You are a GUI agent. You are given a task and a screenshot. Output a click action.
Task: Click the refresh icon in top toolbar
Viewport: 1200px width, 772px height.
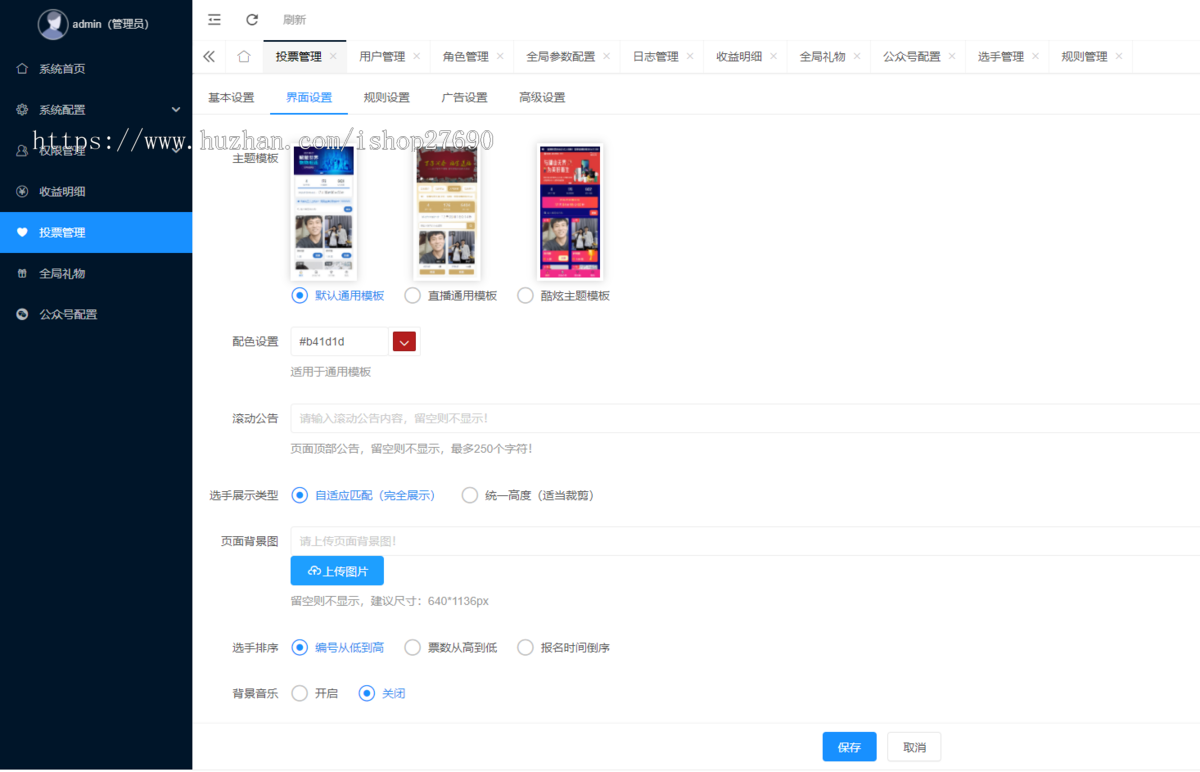[252, 19]
